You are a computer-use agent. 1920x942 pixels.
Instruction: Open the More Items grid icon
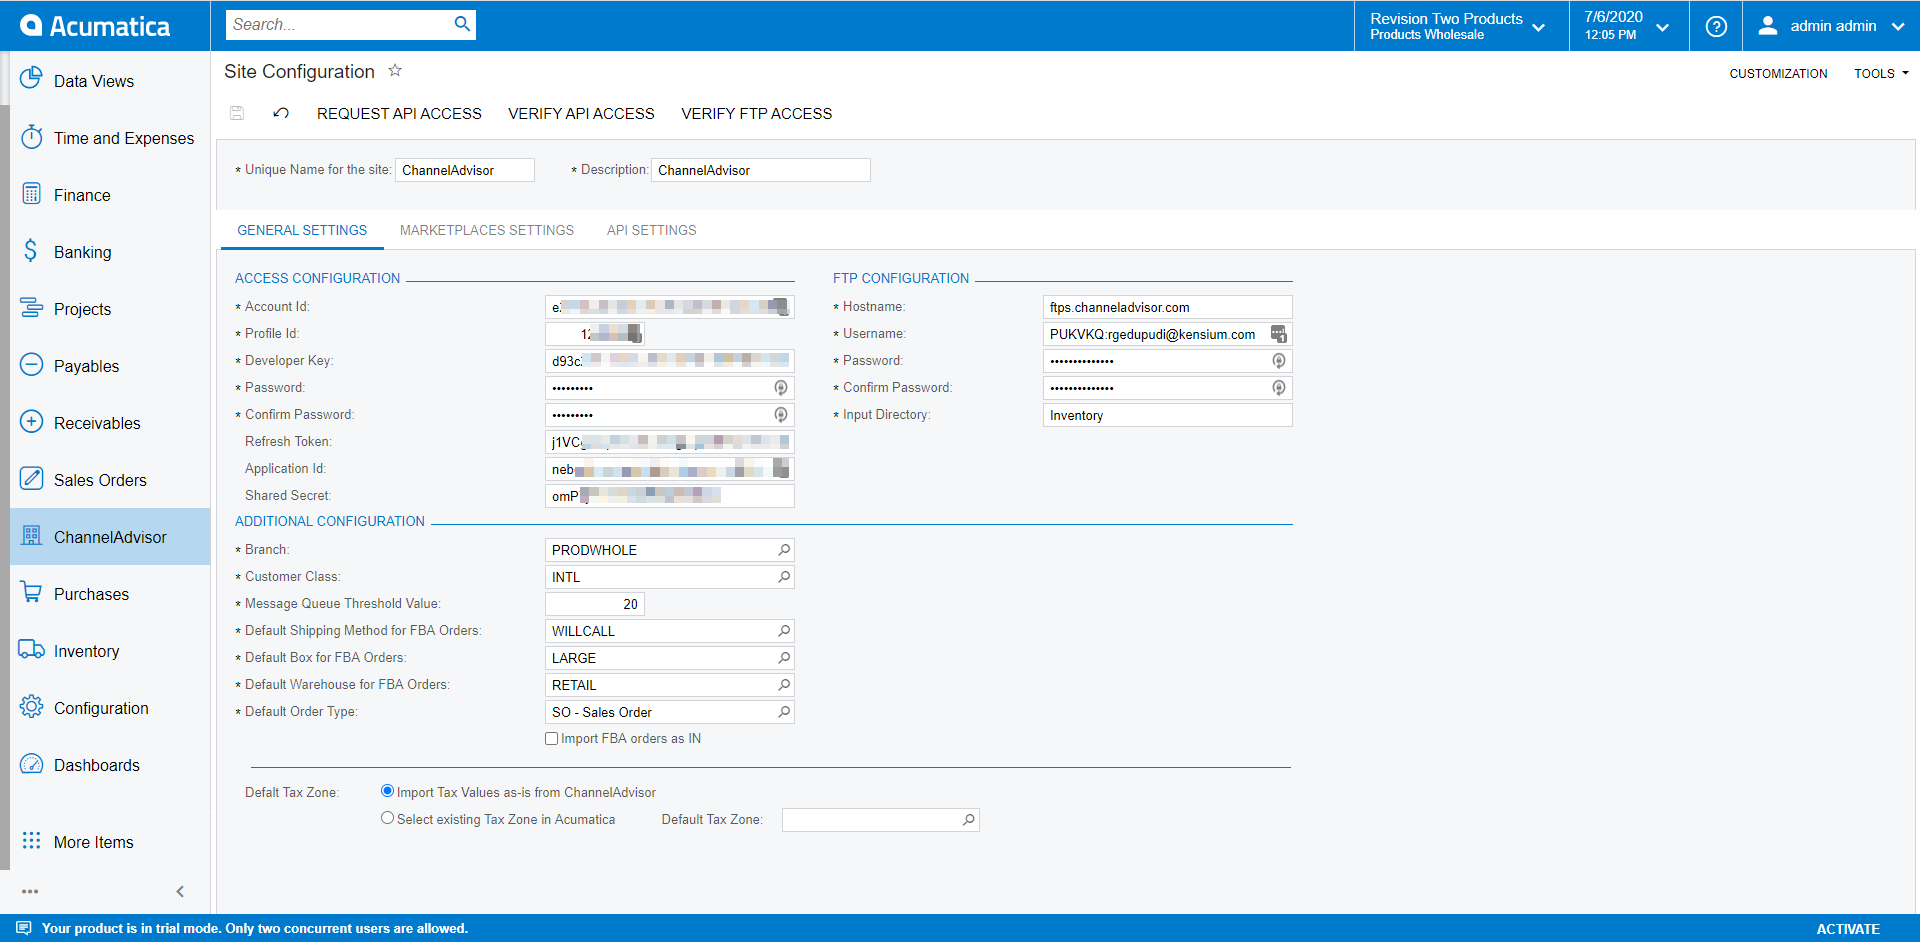[31, 840]
